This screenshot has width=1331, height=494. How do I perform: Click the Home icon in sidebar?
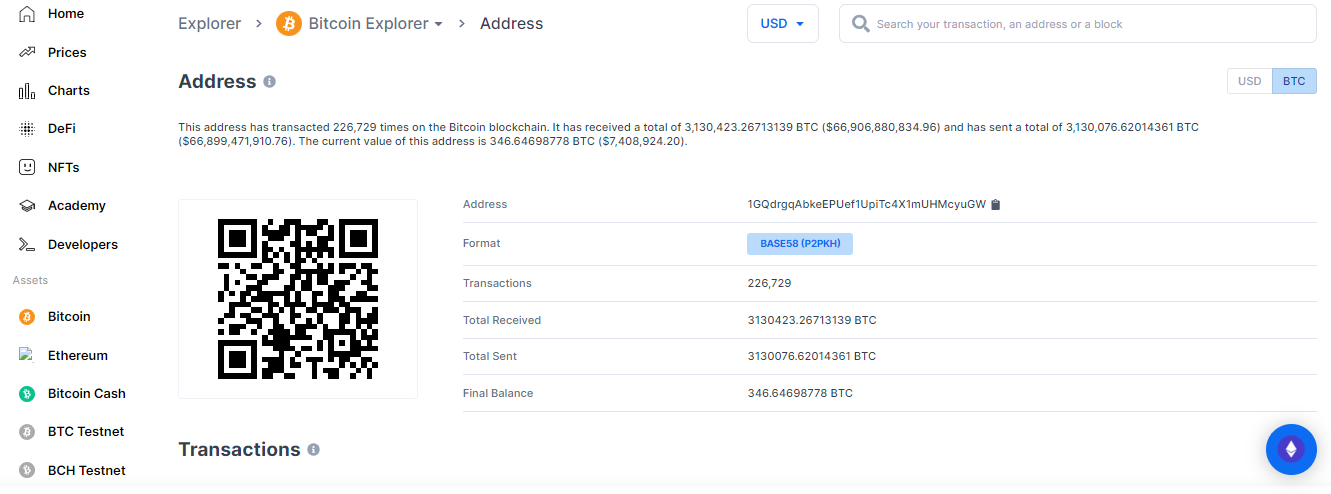27,14
